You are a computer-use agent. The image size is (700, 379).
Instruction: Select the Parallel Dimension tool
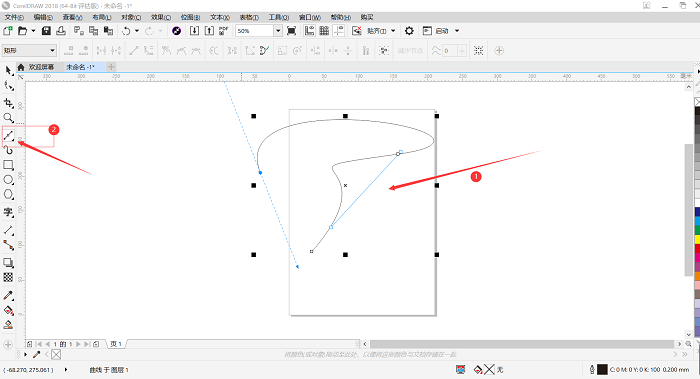click(8, 230)
